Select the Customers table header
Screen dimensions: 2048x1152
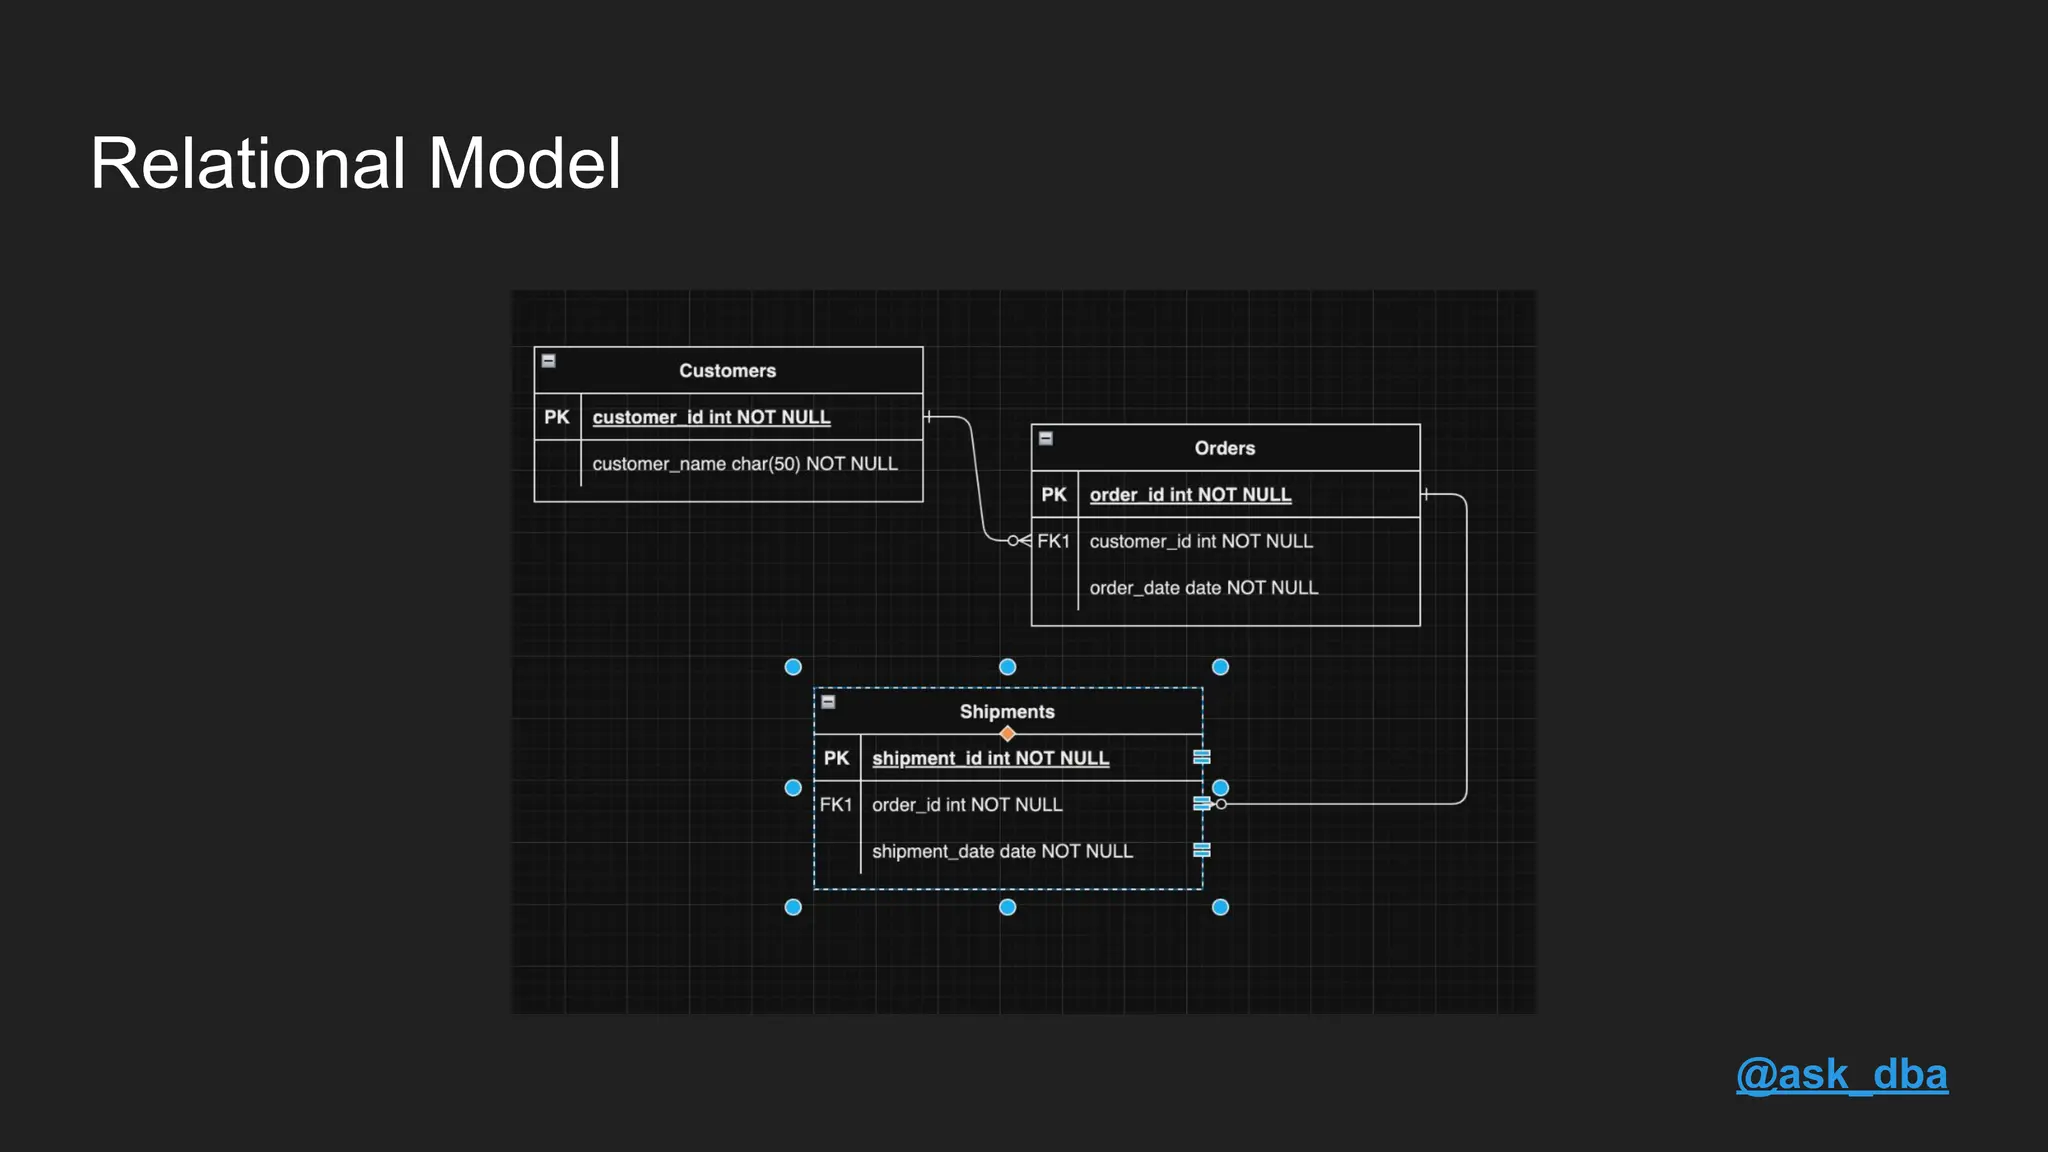coord(728,371)
